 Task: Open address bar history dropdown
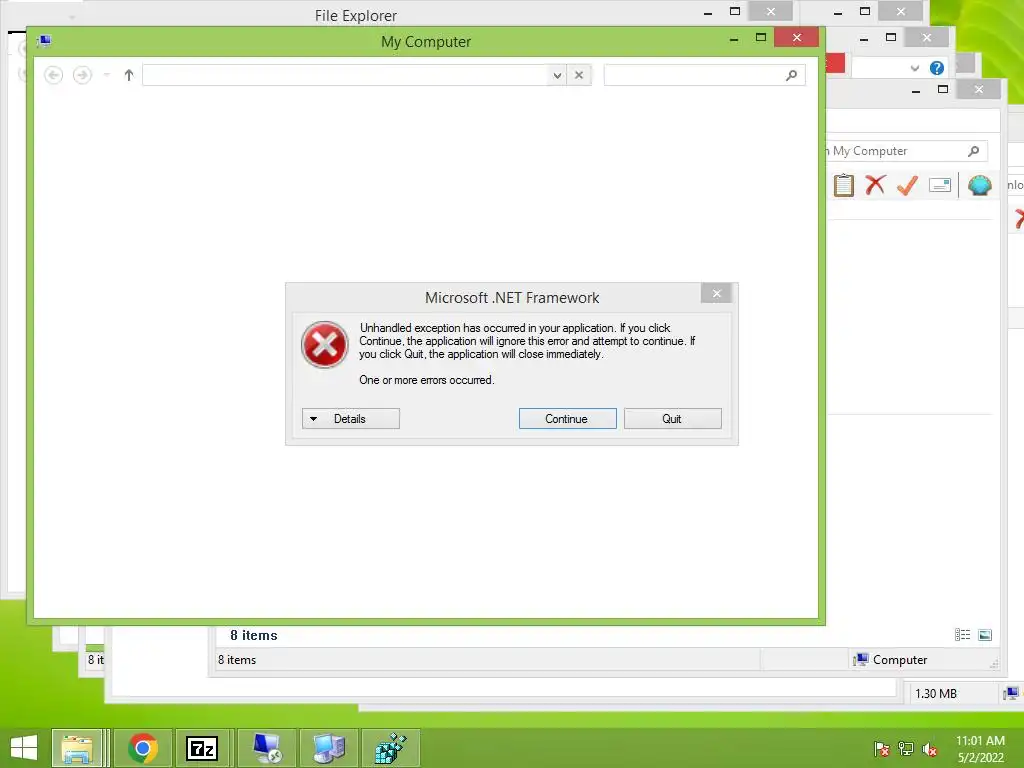(557, 75)
